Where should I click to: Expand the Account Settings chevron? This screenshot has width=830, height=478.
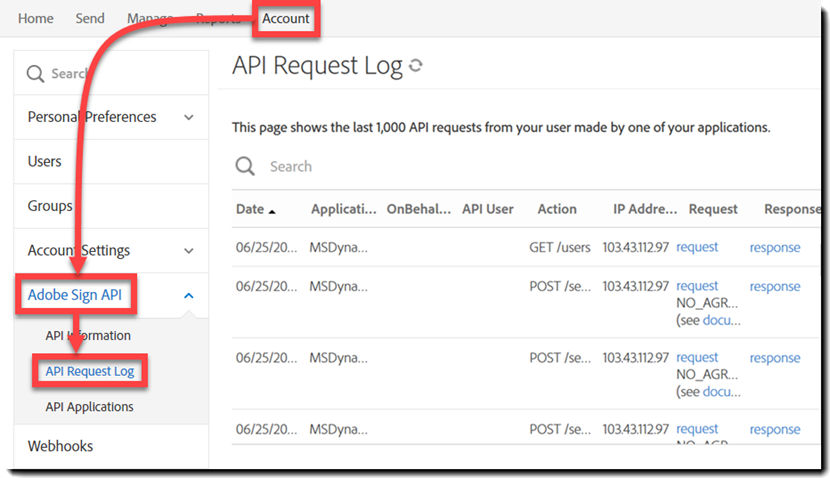tap(189, 251)
